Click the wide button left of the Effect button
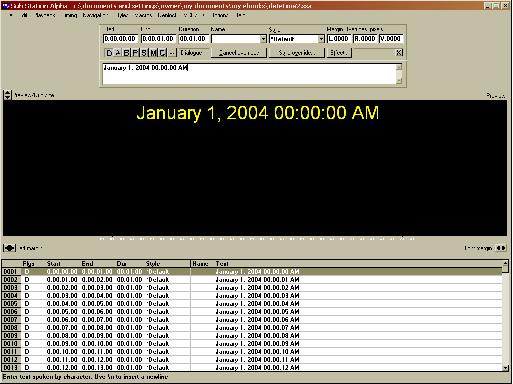 click(296, 53)
